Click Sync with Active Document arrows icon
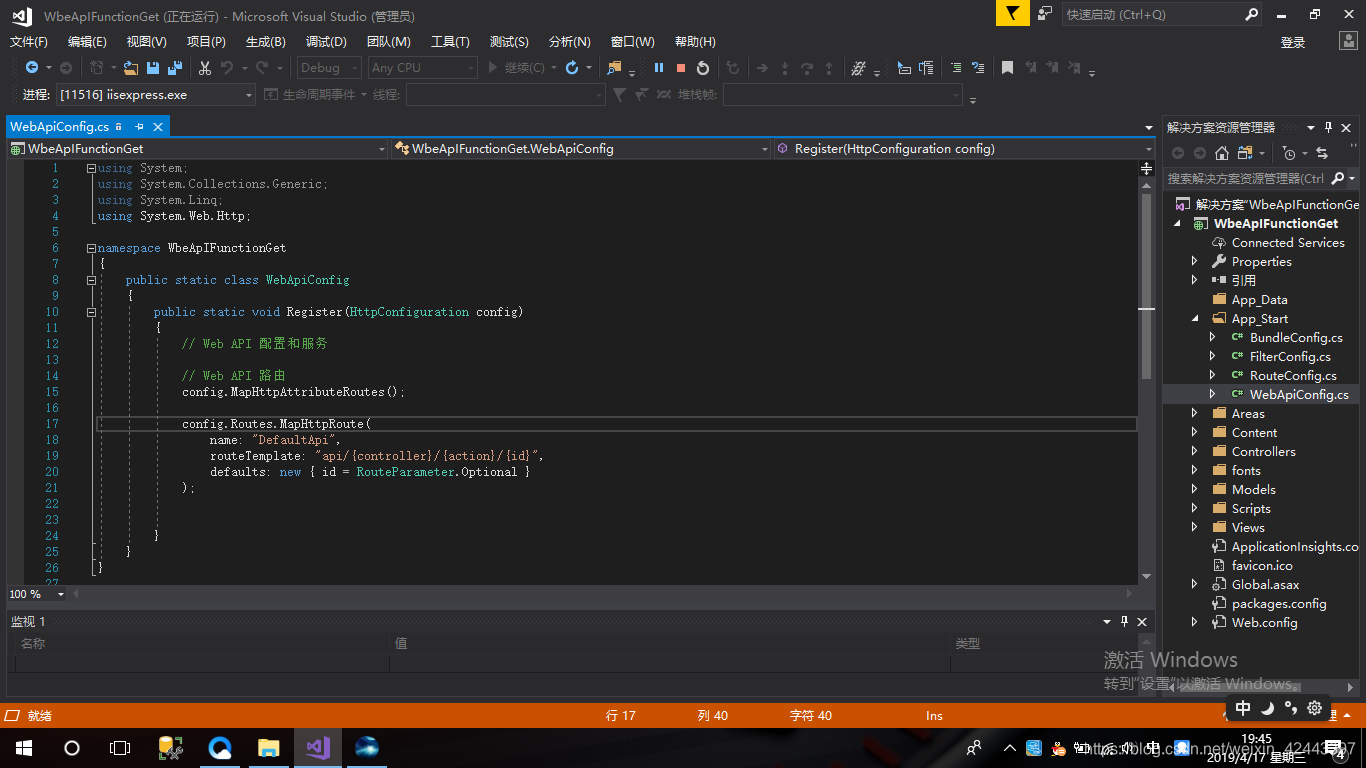Screen dimensions: 1366x768 coord(1322,153)
